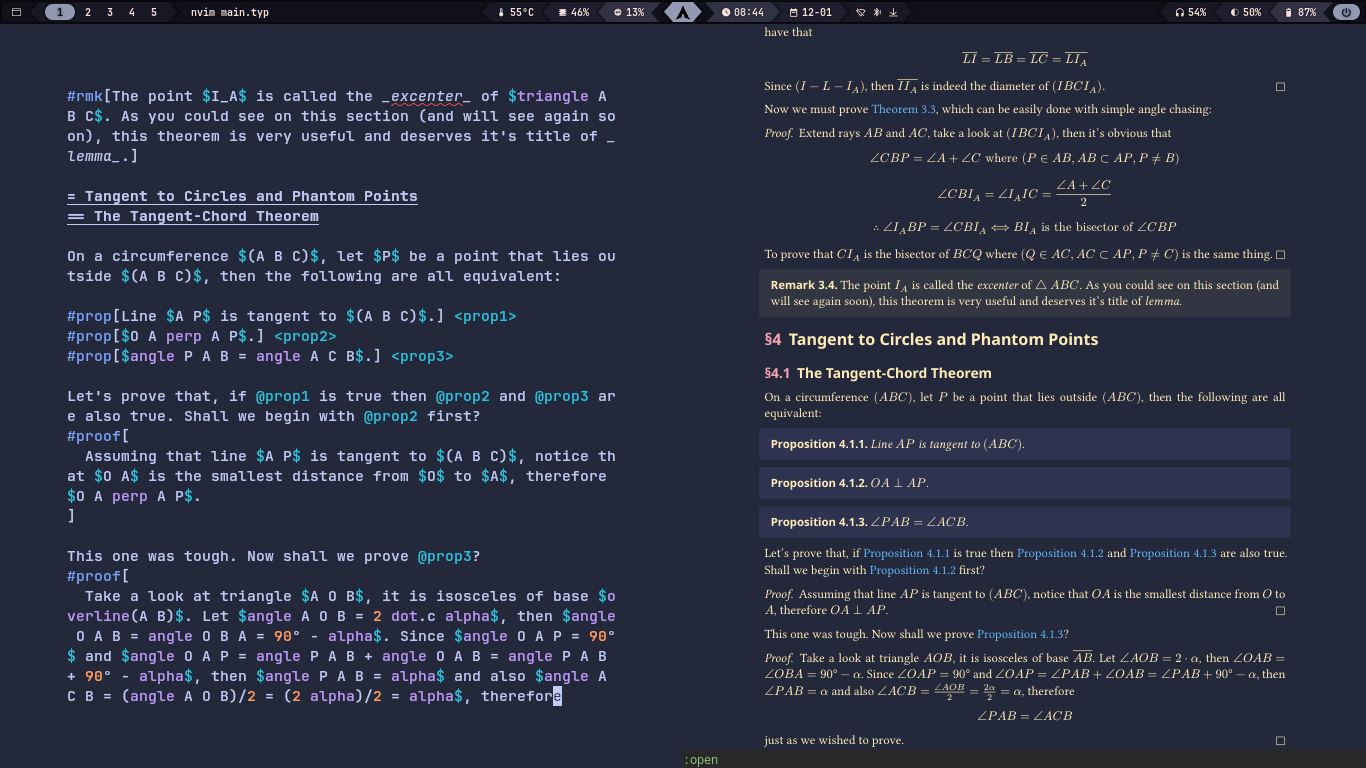Screen dimensions: 1366x768
Task: Click the thermometer icon at 55°C
Action: pyautogui.click(x=501, y=12)
